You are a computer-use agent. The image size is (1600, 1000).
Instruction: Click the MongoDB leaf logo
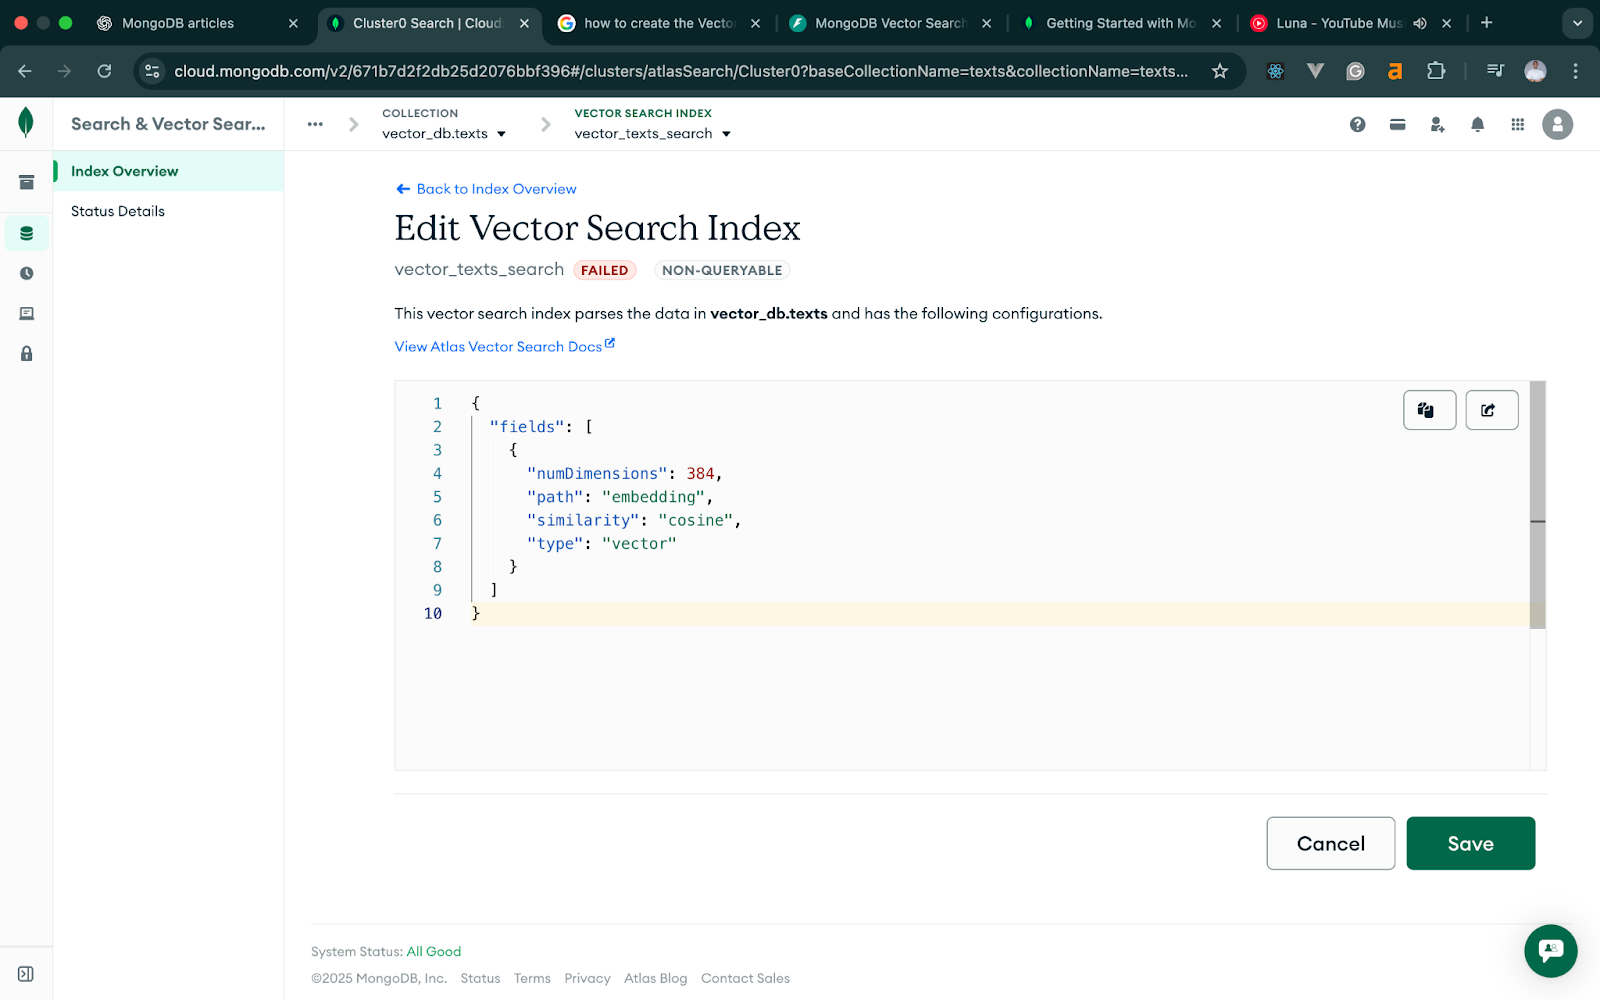coord(26,122)
